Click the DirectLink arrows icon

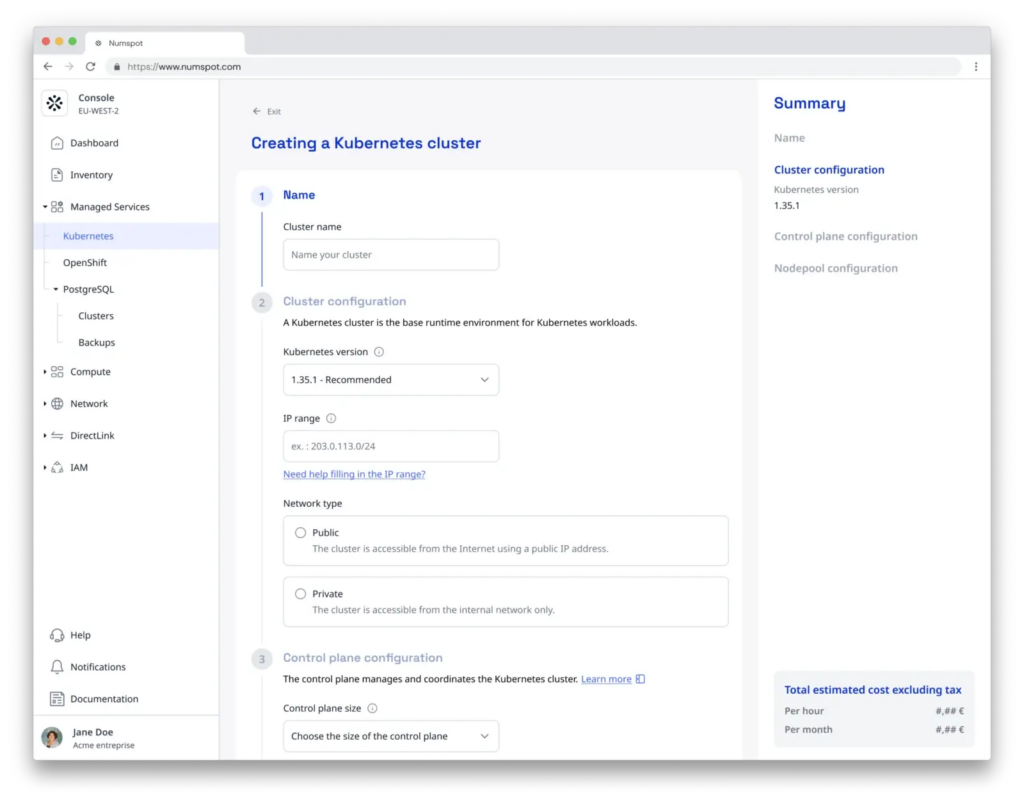click(x=57, y=436)
